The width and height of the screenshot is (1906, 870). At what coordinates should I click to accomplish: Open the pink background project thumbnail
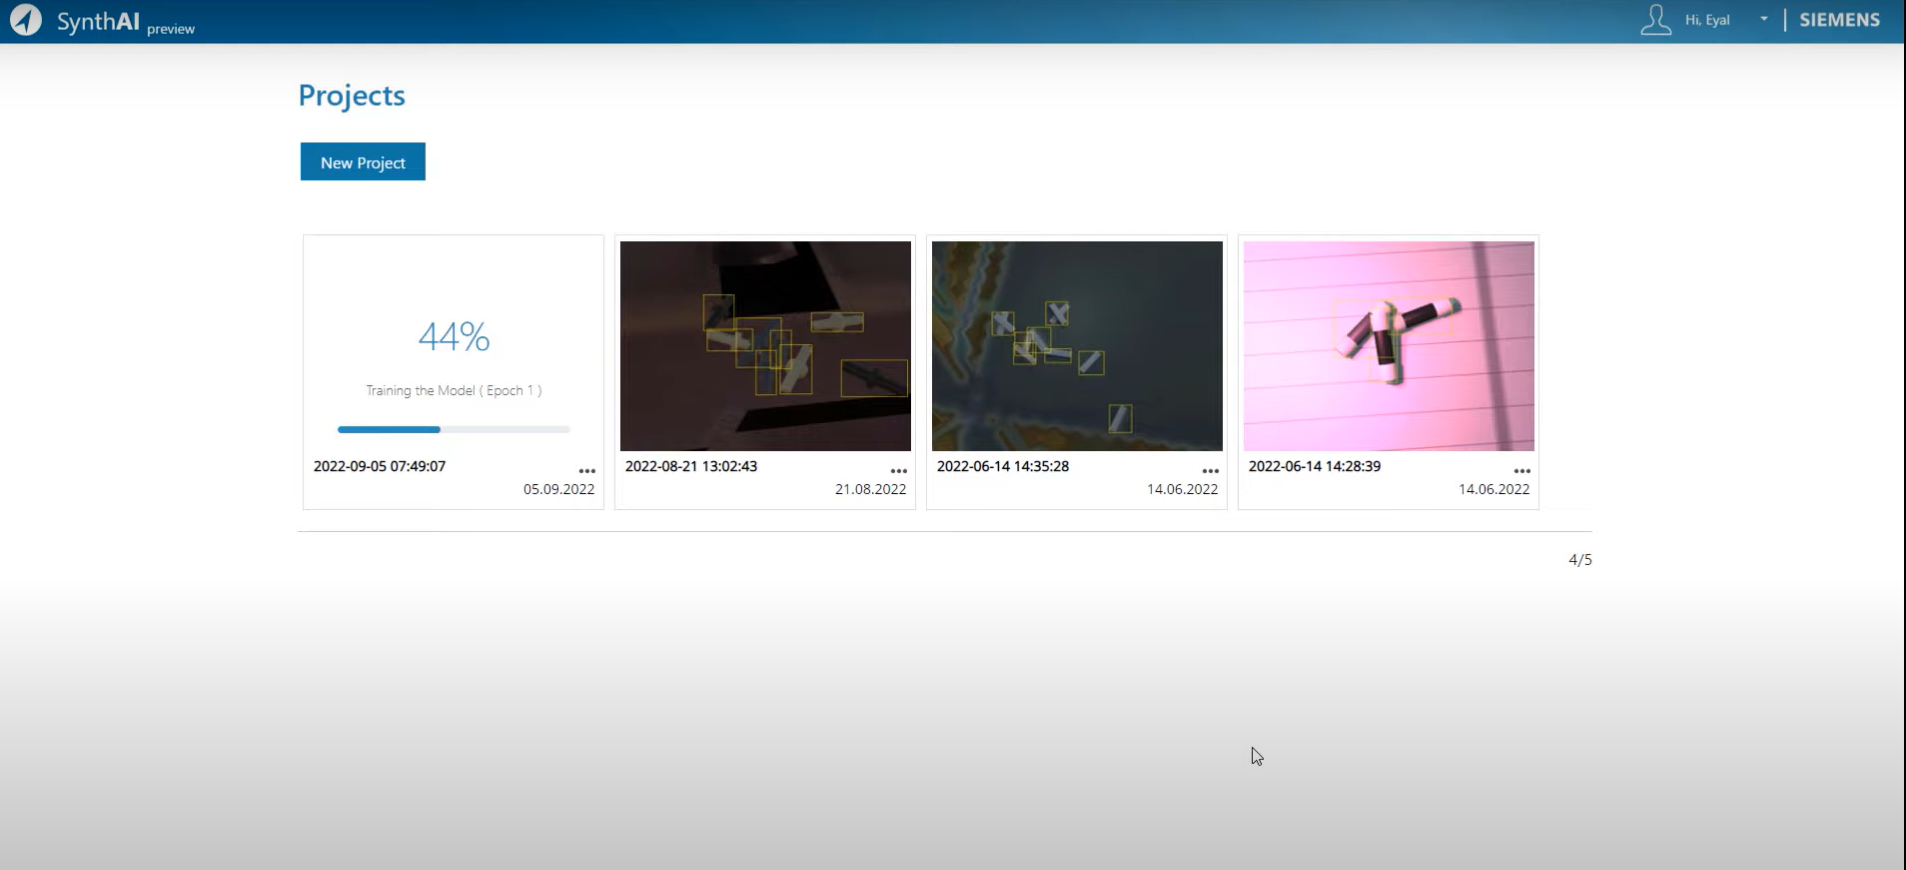(x=1388, y=346)
